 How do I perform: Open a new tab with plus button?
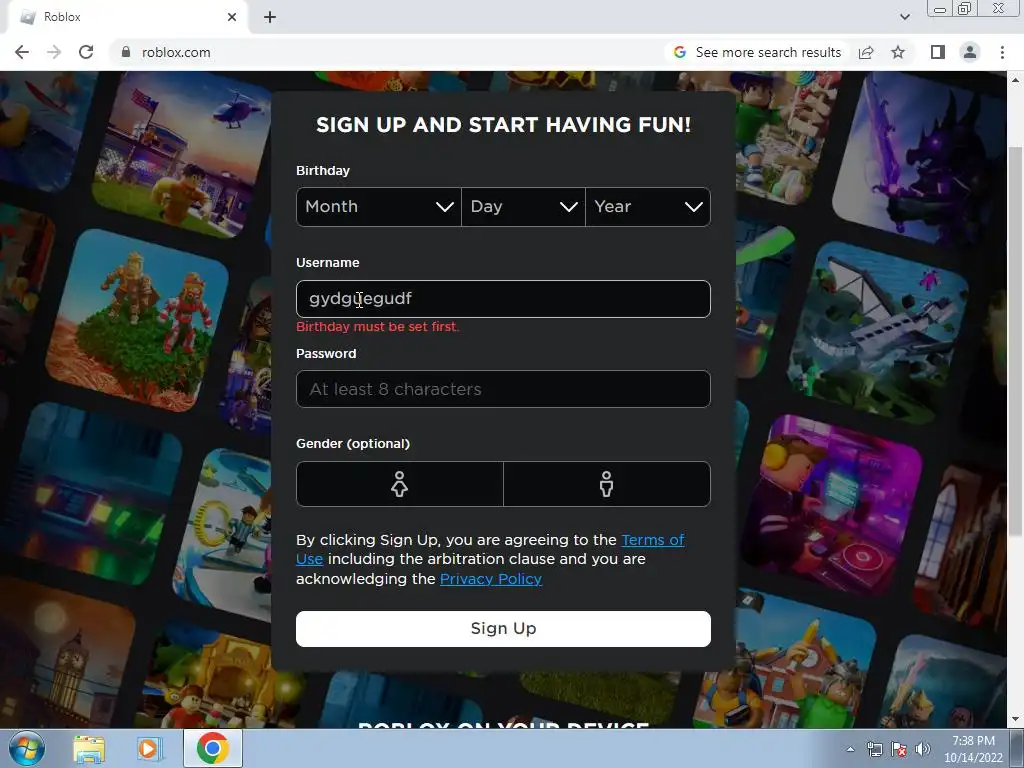(x=270, y=18)
